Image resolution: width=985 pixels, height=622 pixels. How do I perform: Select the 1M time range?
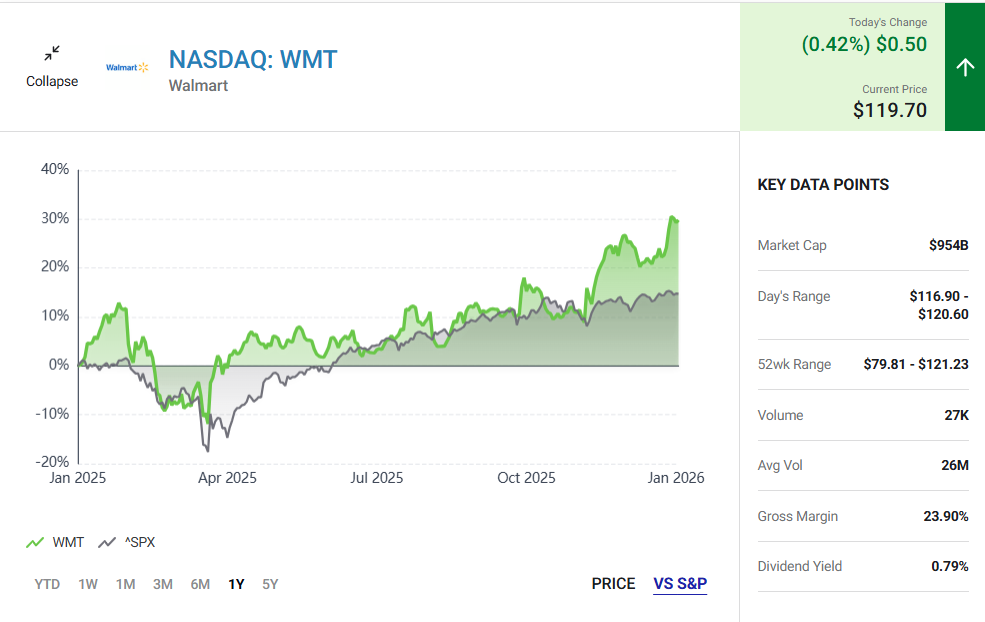(x=125, y=584)
